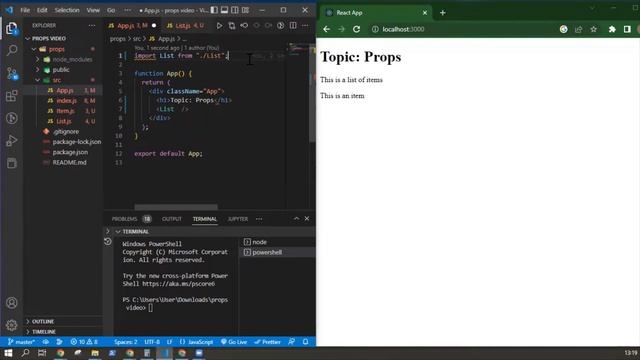Viewport: 640px width, 360px height.
Task: Open editor more actions ellipsis
Action: pyautogui.click(x=305, y=26)
